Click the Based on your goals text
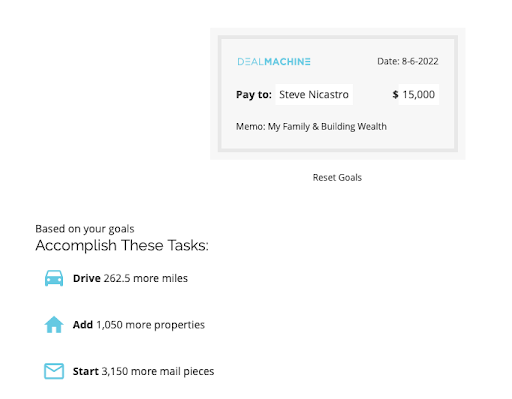The image size is (512, 399). tap(85, 229)
